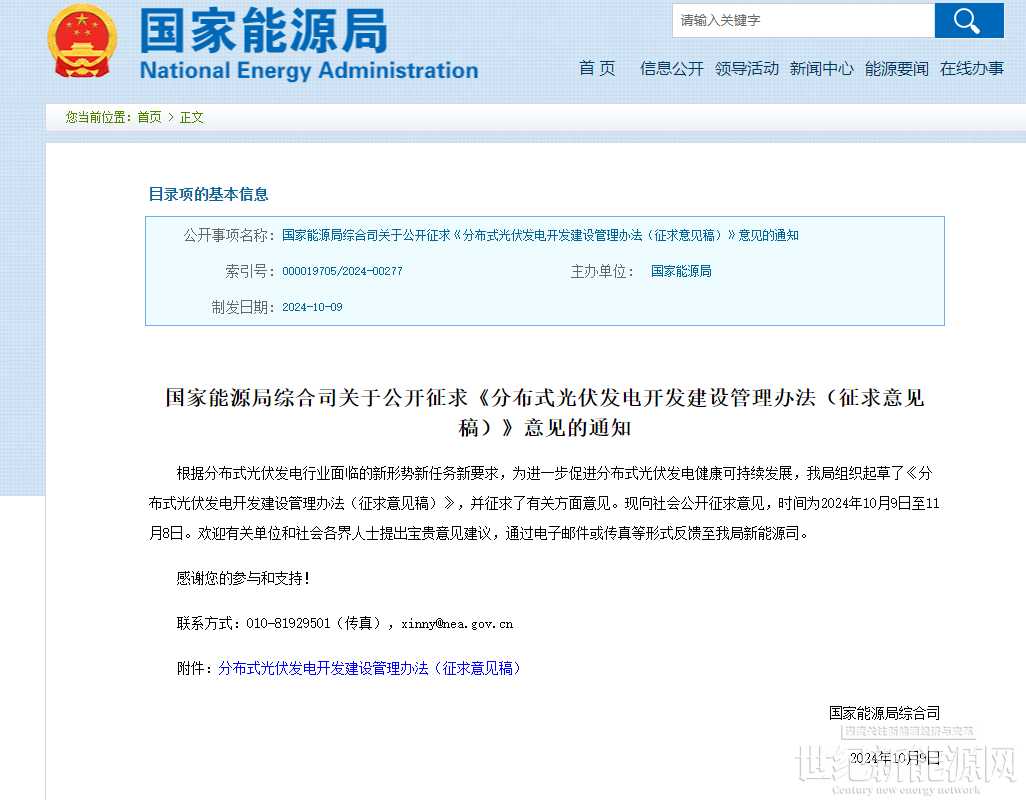The width and height of the screenshot is (1026, 800).
Task: Click the article main headline
Action: click(544, 412)
